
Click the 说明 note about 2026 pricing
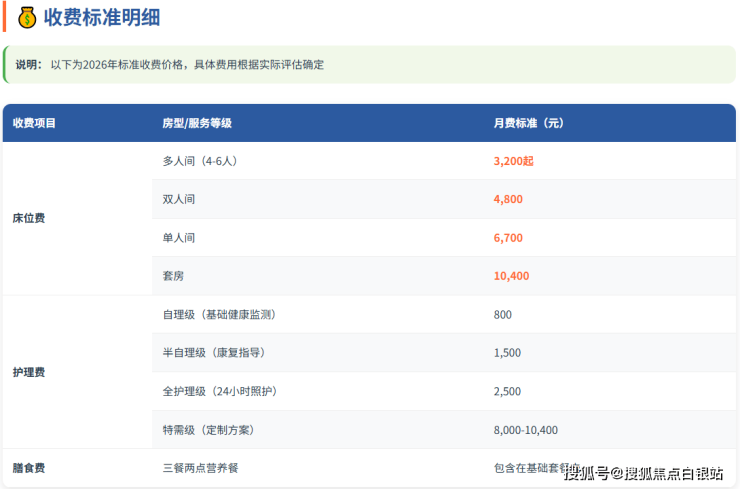(x=170, y=64)
